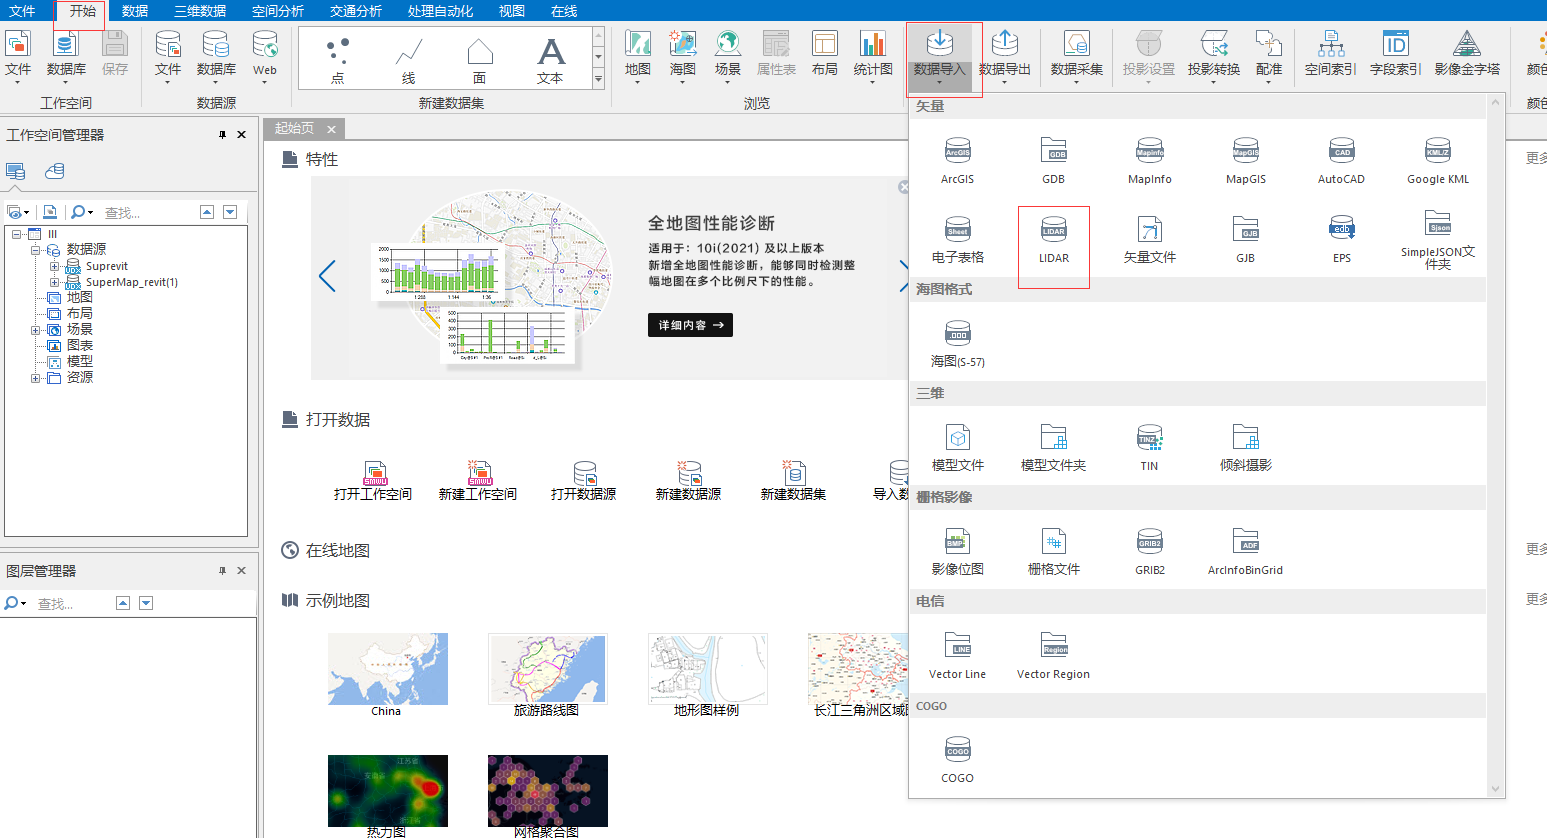Choose GDB import format
The width and height of the screenshot is (1547, 838).
(1053, 160)
